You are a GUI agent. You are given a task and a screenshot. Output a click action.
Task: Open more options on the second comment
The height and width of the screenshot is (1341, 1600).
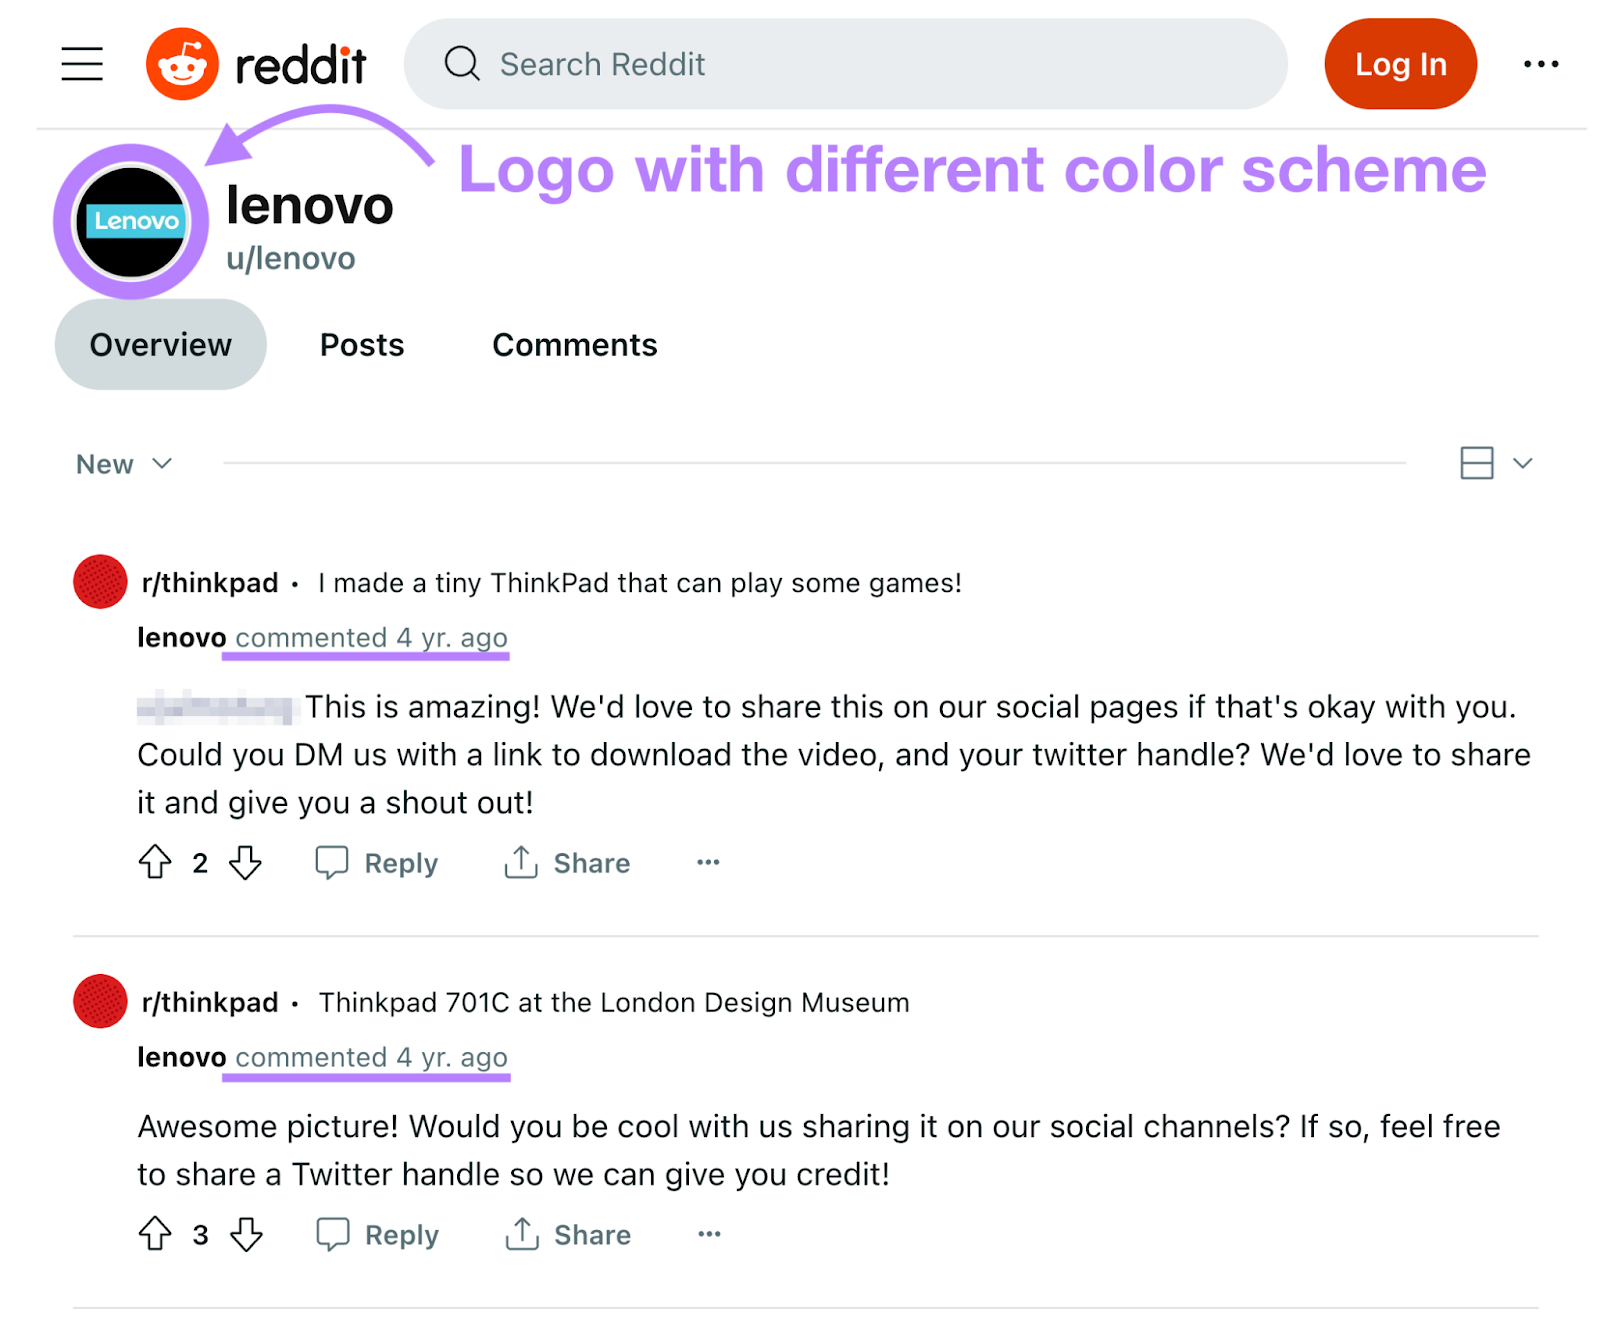coord(708,1235)
